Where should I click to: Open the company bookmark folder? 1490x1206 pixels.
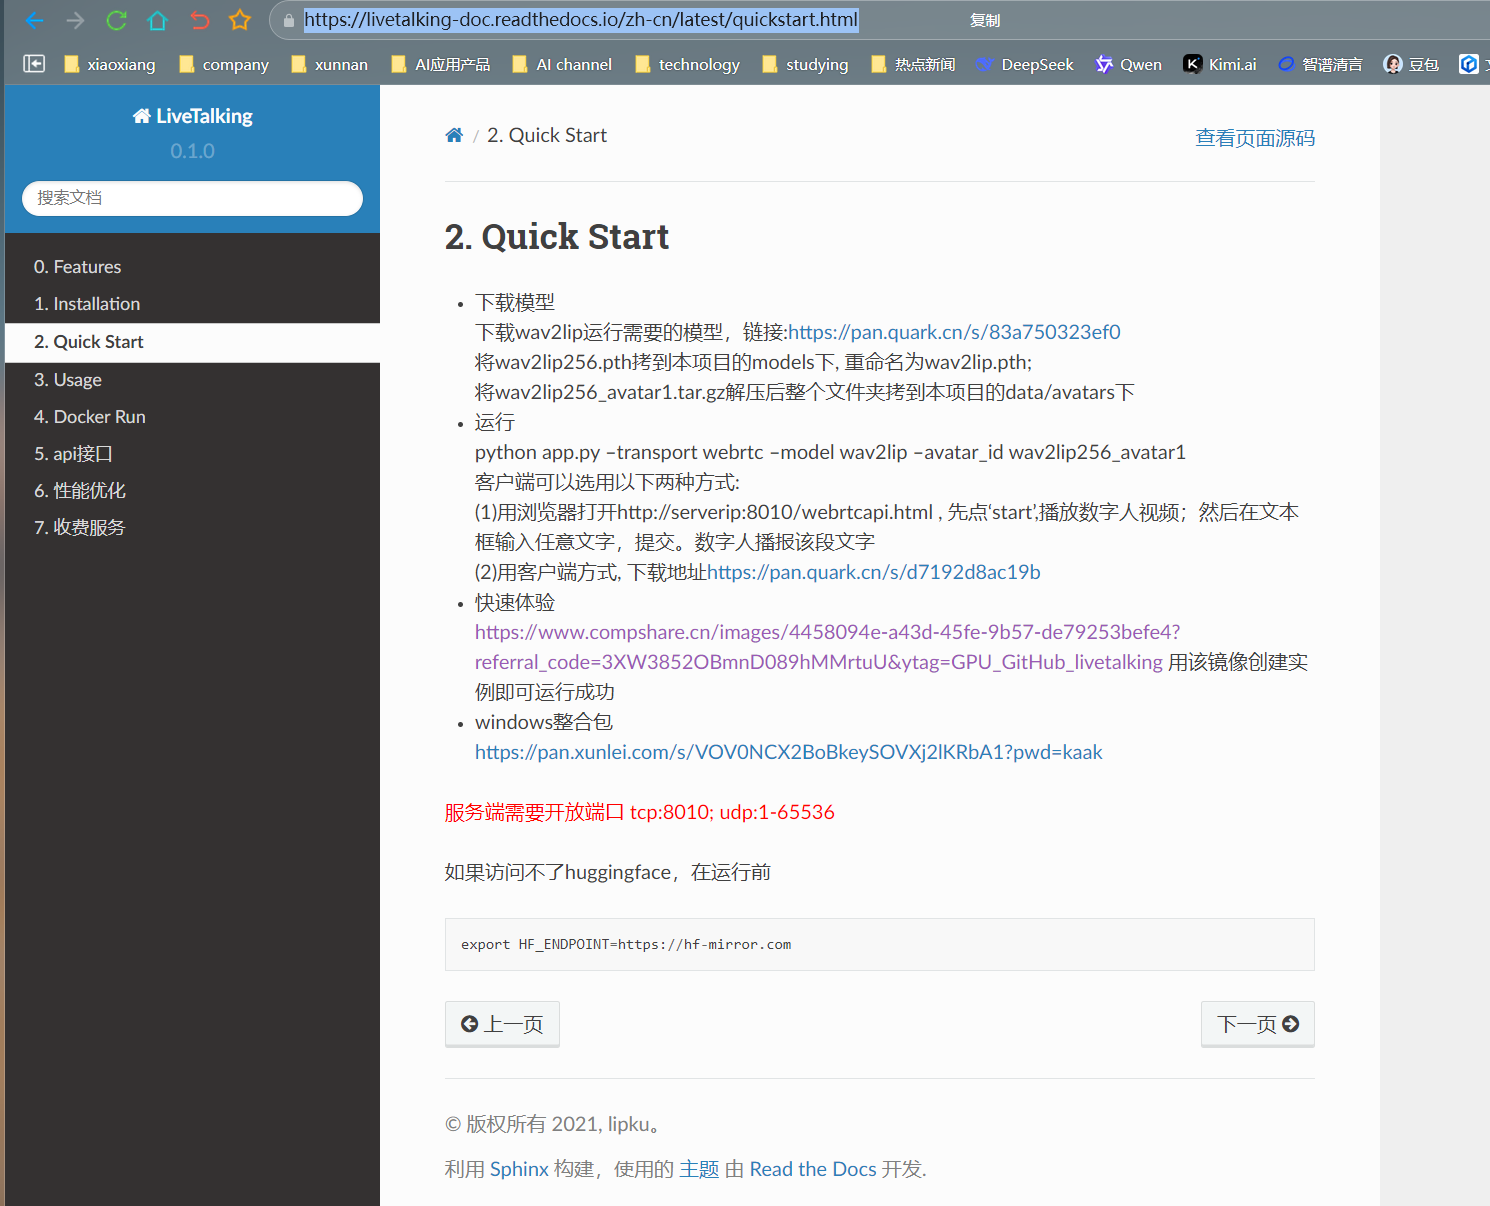[x=224, y=64]
